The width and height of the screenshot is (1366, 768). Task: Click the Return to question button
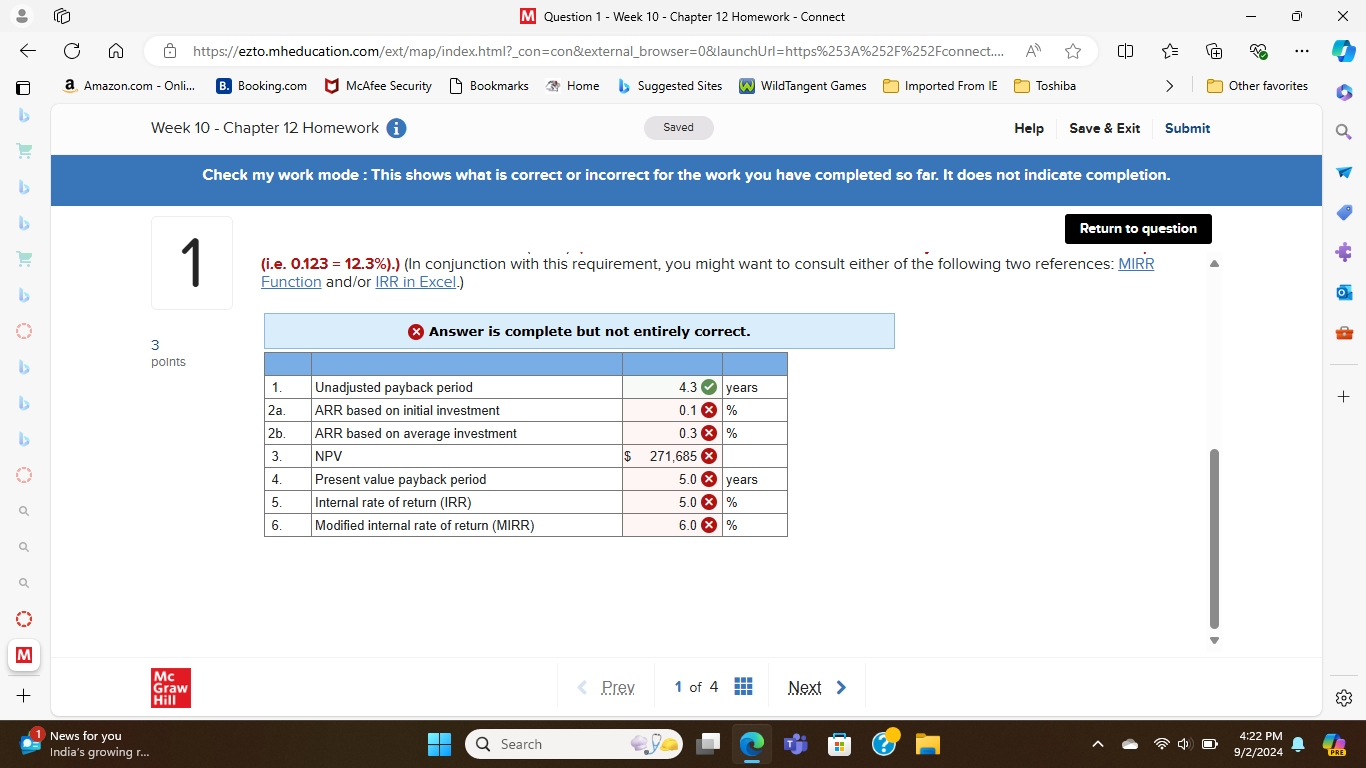point(1138,229)
